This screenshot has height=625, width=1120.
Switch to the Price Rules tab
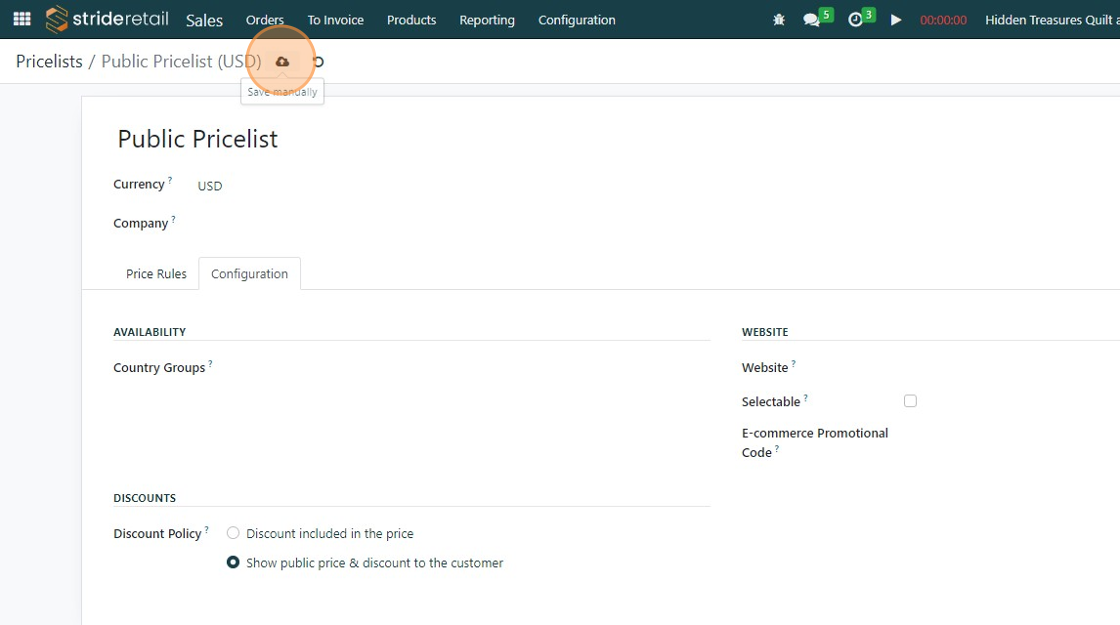(x=156, y=274)
